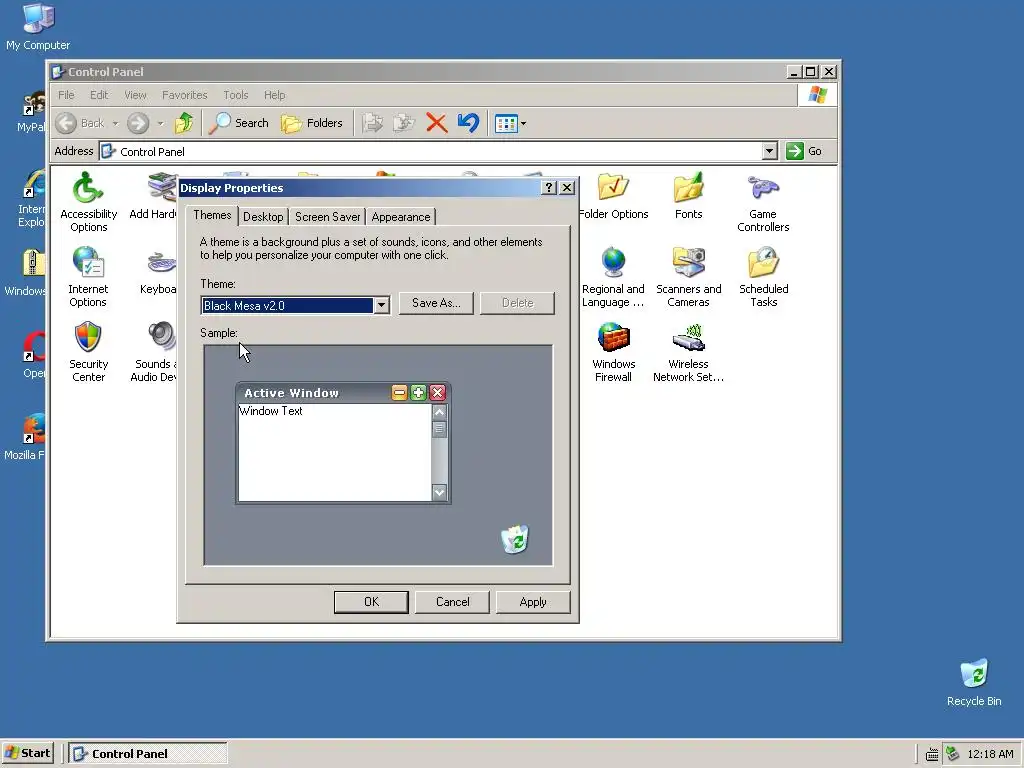Click the Save As... button
Viewport: 1024px width, 768px height.
[436, 303]
